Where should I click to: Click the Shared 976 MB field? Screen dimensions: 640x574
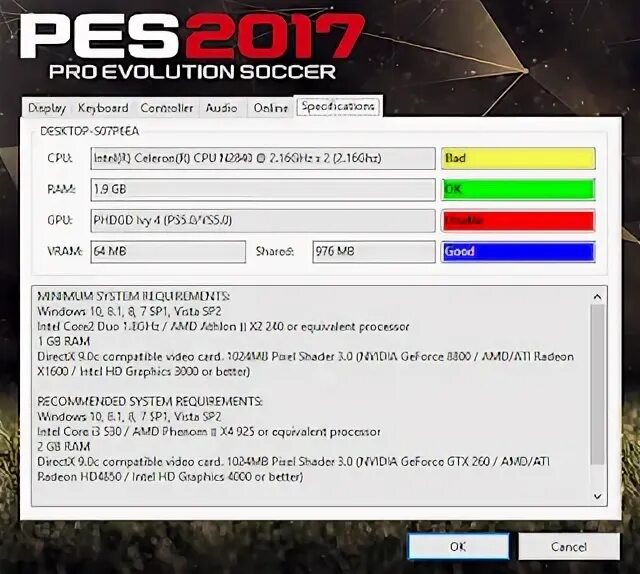tap(374, 251)
